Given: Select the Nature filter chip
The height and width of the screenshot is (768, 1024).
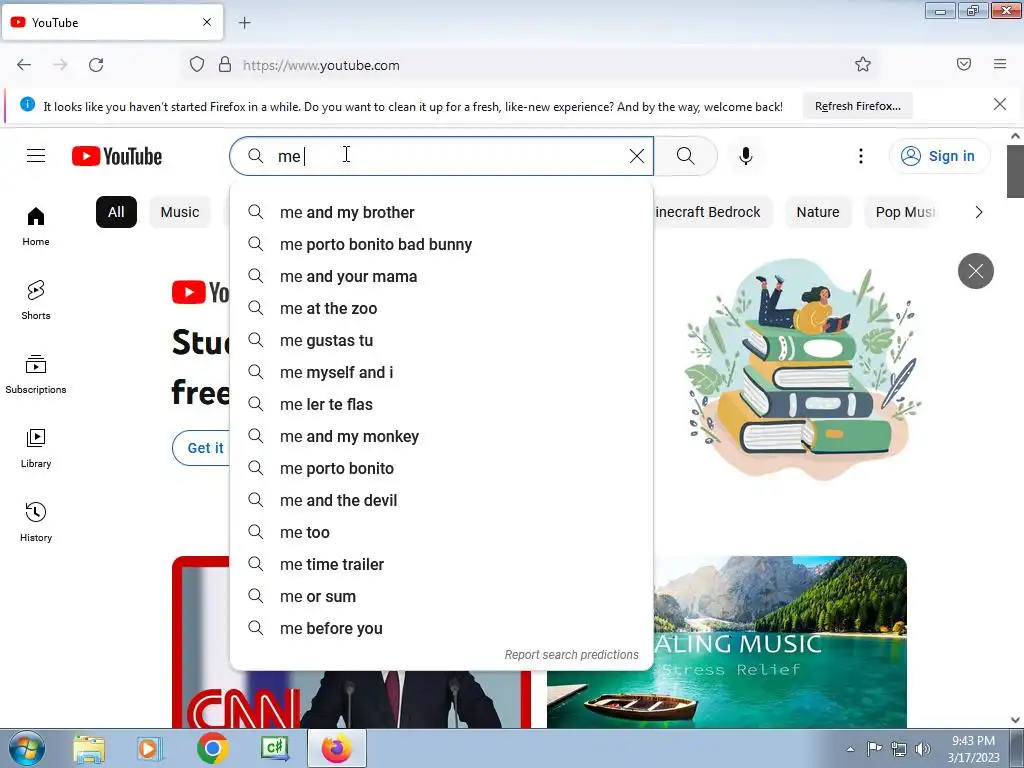Looking at the screenshot, I should pyautogui.click(x=818, y=212).
